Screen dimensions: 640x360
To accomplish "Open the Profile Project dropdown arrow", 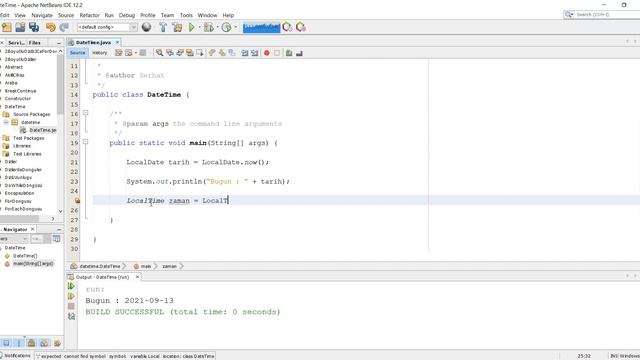I will coord(236,27).
